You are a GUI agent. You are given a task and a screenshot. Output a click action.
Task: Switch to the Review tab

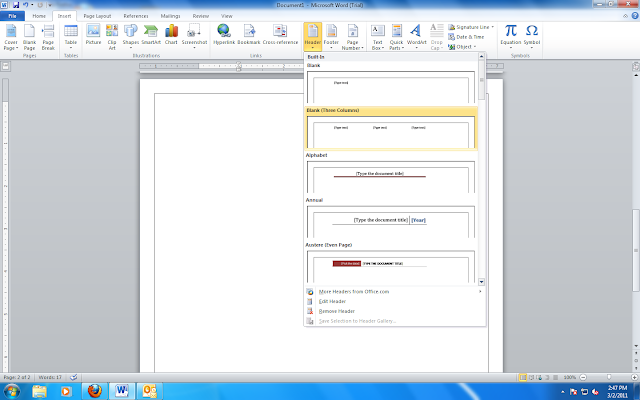200,16
